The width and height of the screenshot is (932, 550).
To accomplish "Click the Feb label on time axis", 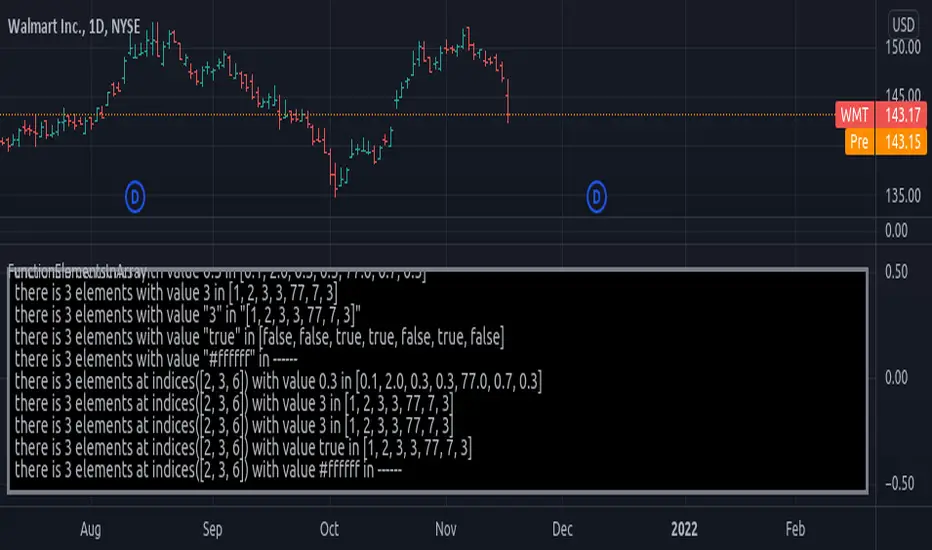I will point(795,527).
